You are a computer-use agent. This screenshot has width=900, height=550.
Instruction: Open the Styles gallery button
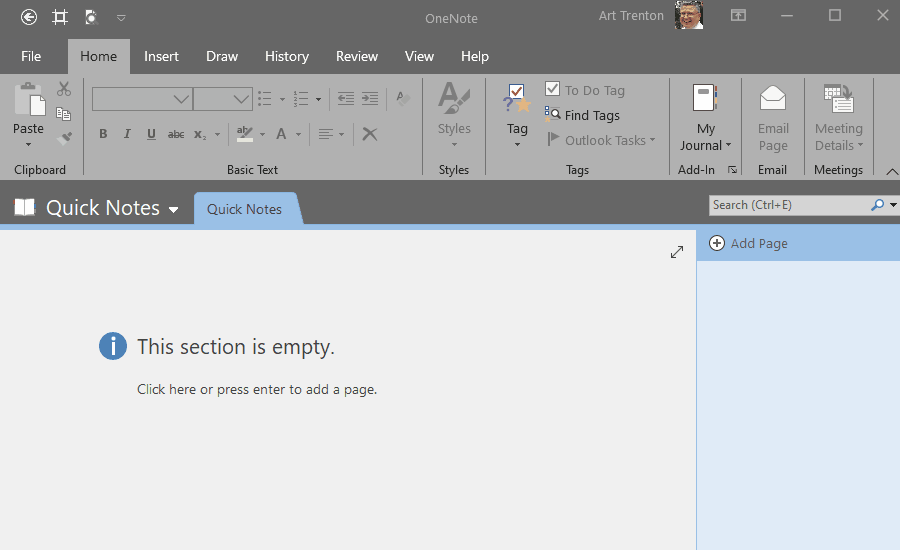click(x=454, y=115)
